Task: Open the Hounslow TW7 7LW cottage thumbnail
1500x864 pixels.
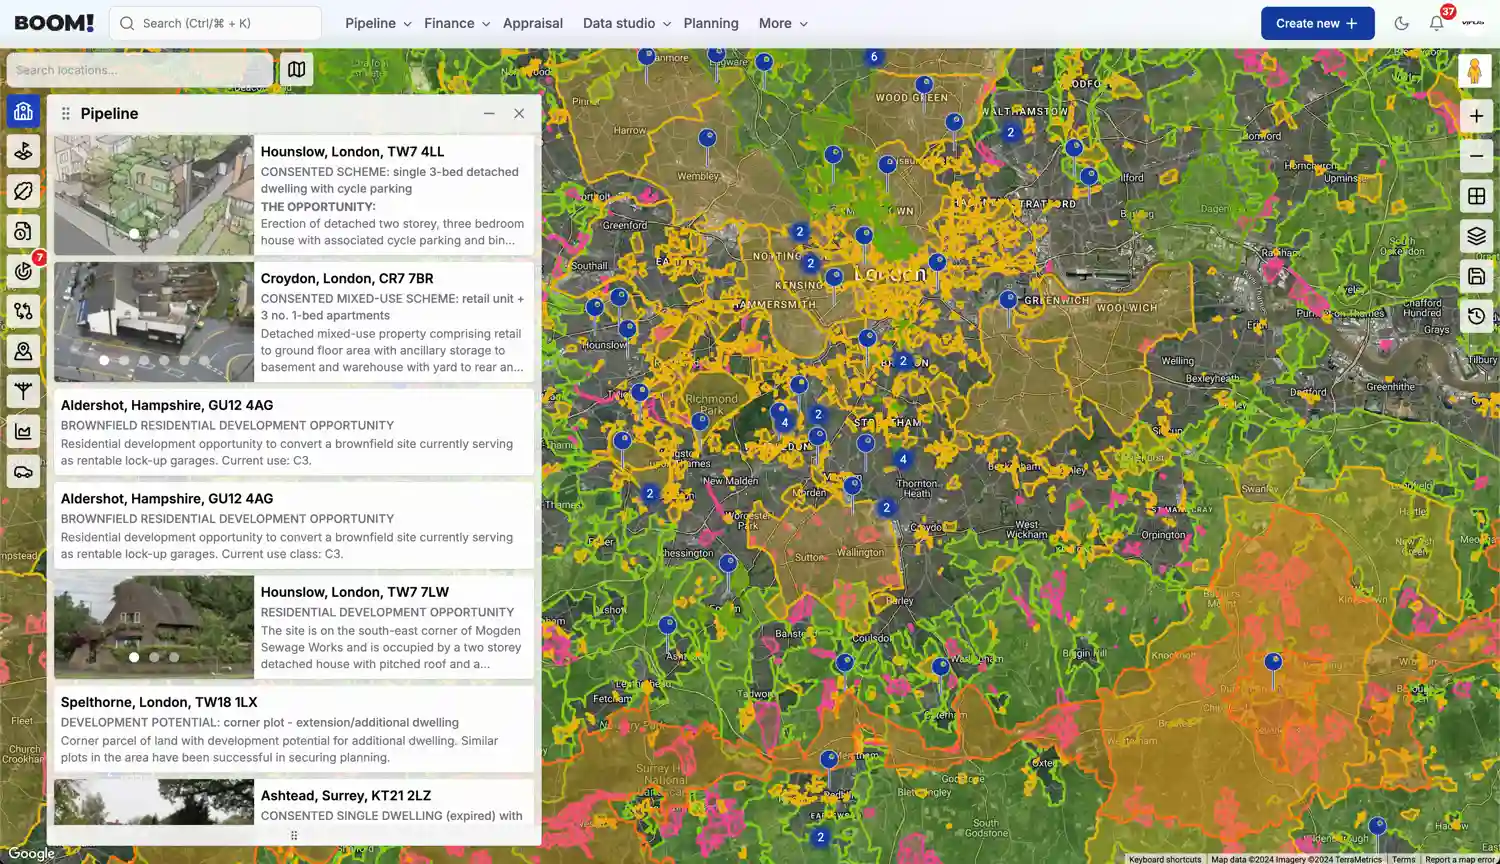Action: pyautogui.click(x=154, y=627)
